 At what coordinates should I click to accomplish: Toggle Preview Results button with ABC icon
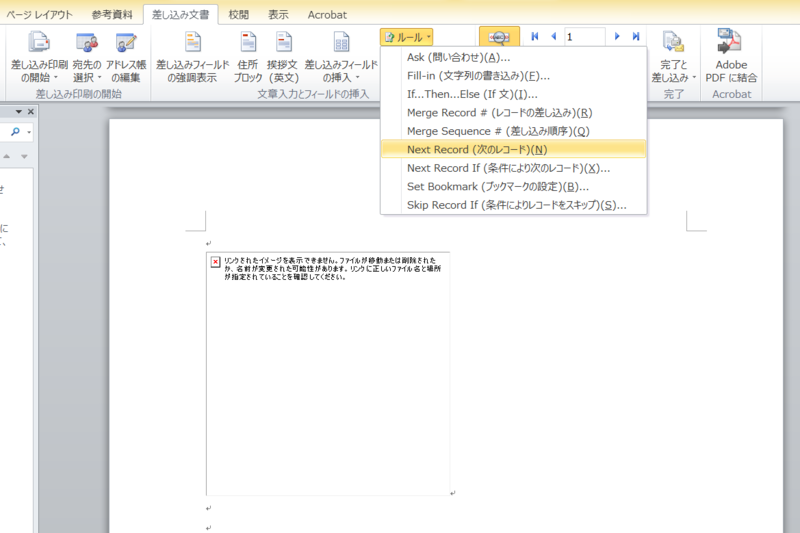click(x=499, y=37)
